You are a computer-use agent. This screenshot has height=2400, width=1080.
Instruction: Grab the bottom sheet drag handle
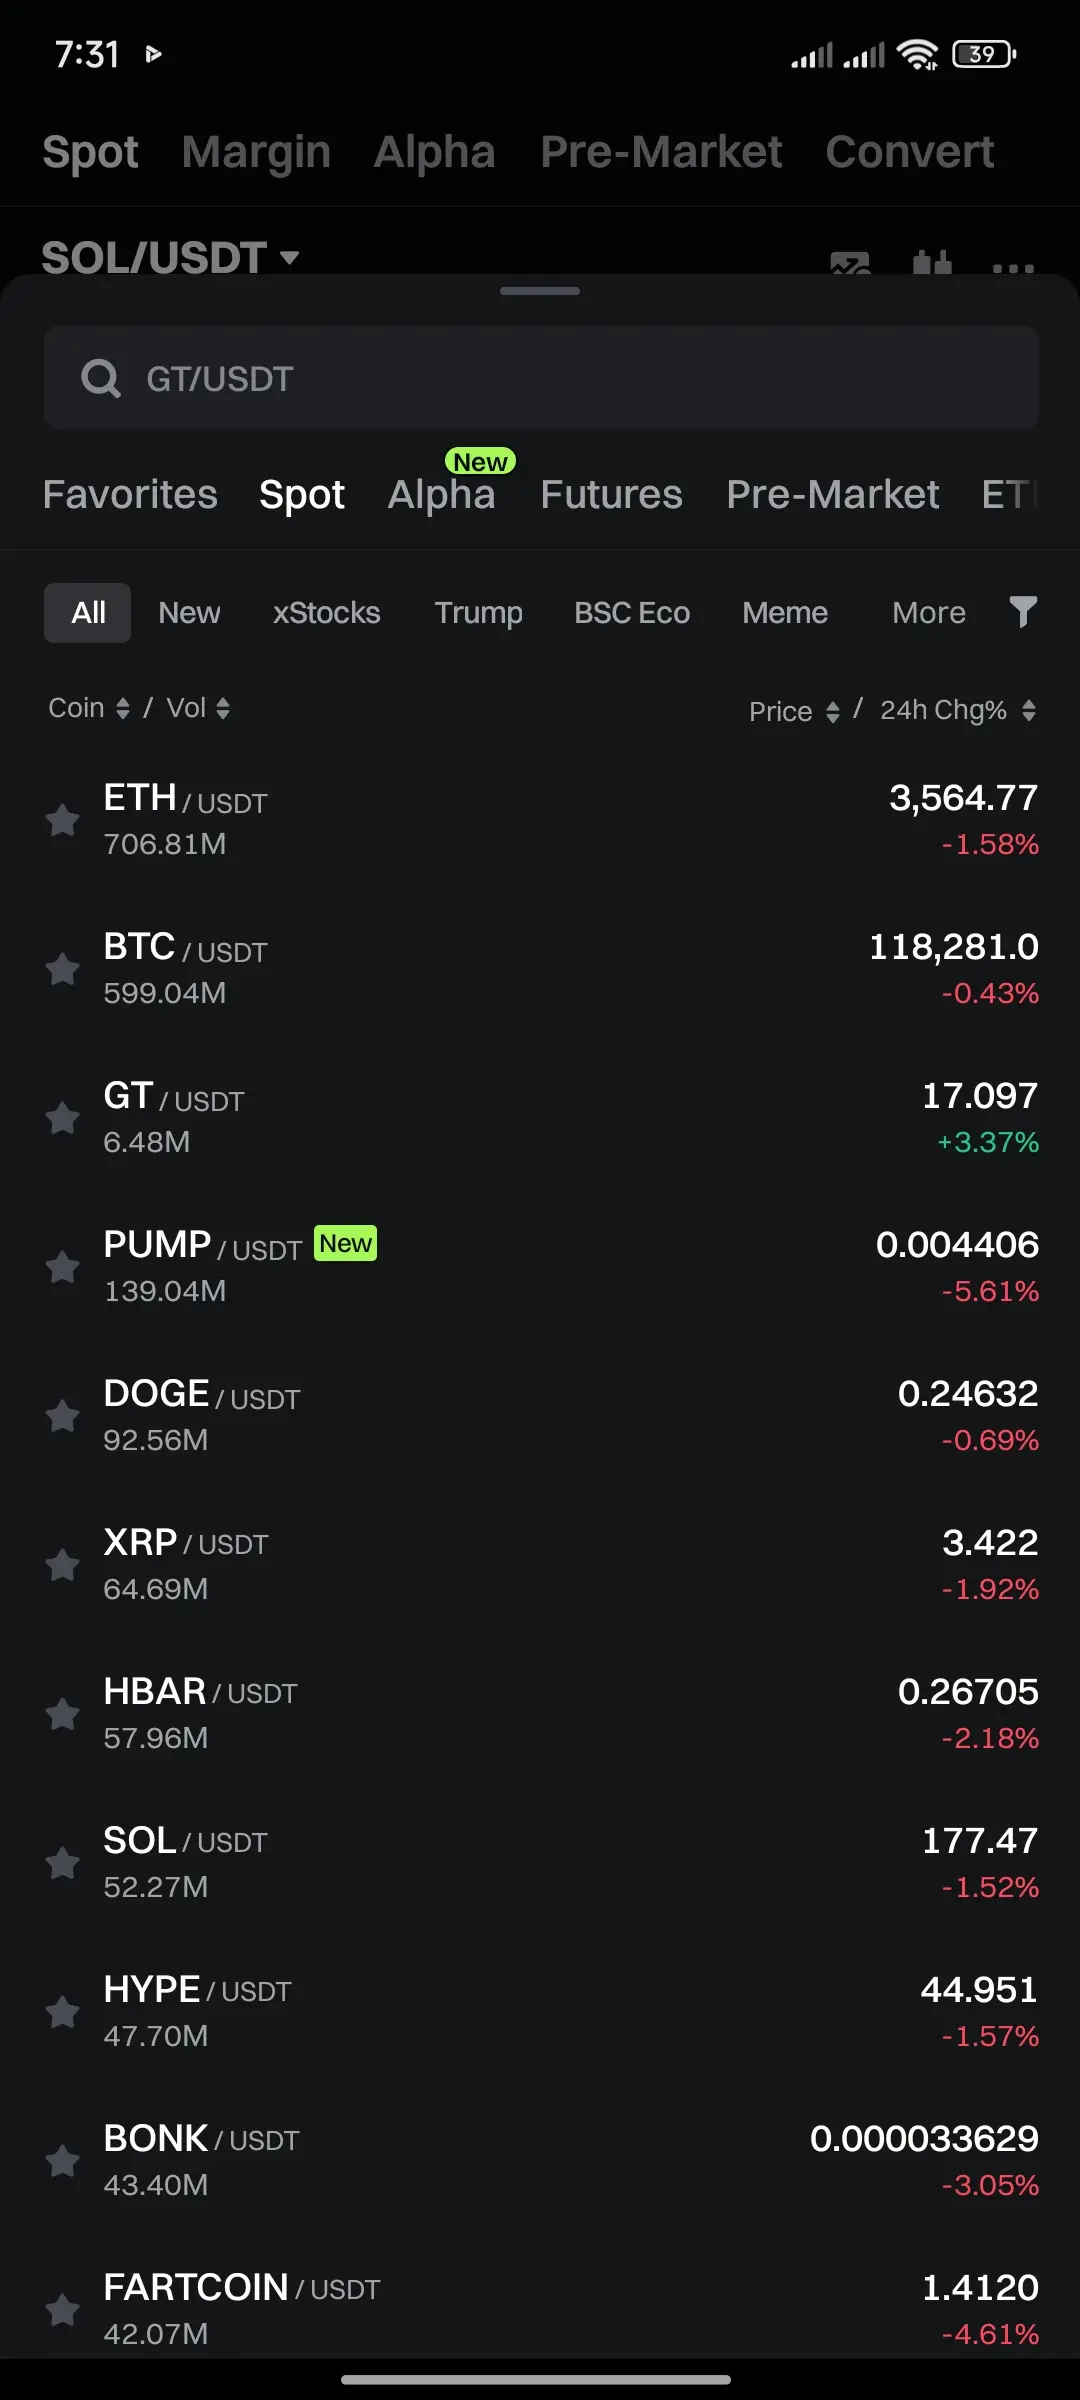tap(540, 291)
